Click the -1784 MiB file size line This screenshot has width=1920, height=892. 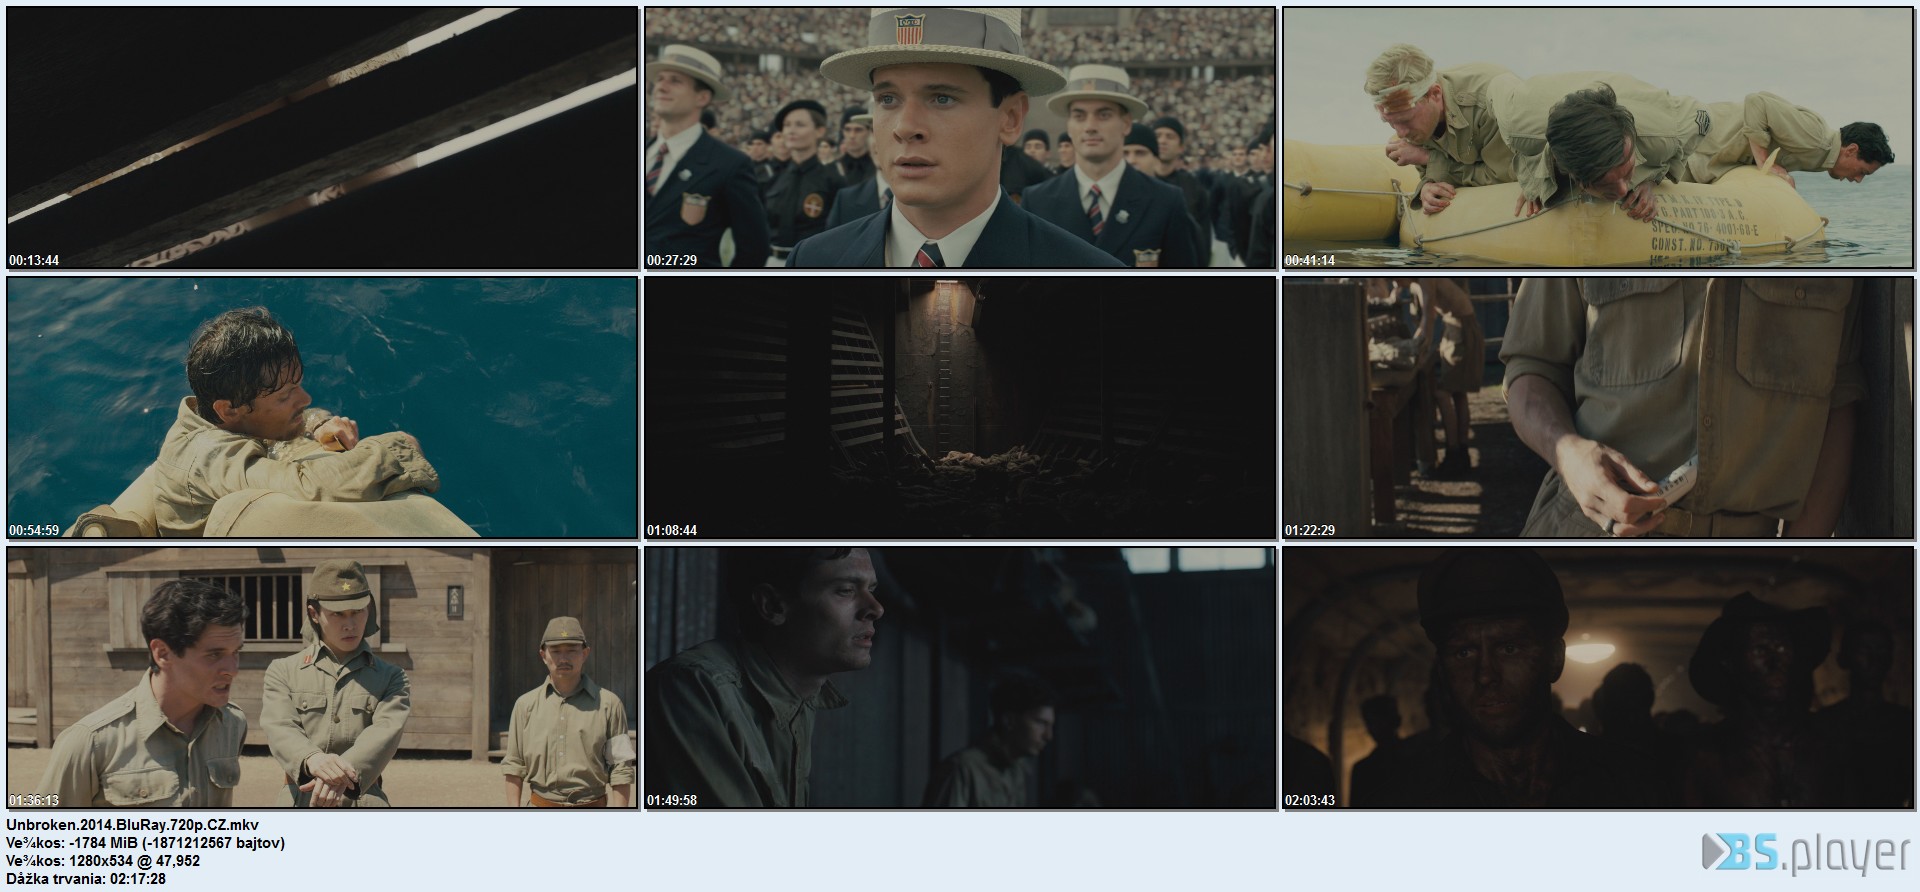click(x=145, y=843)
